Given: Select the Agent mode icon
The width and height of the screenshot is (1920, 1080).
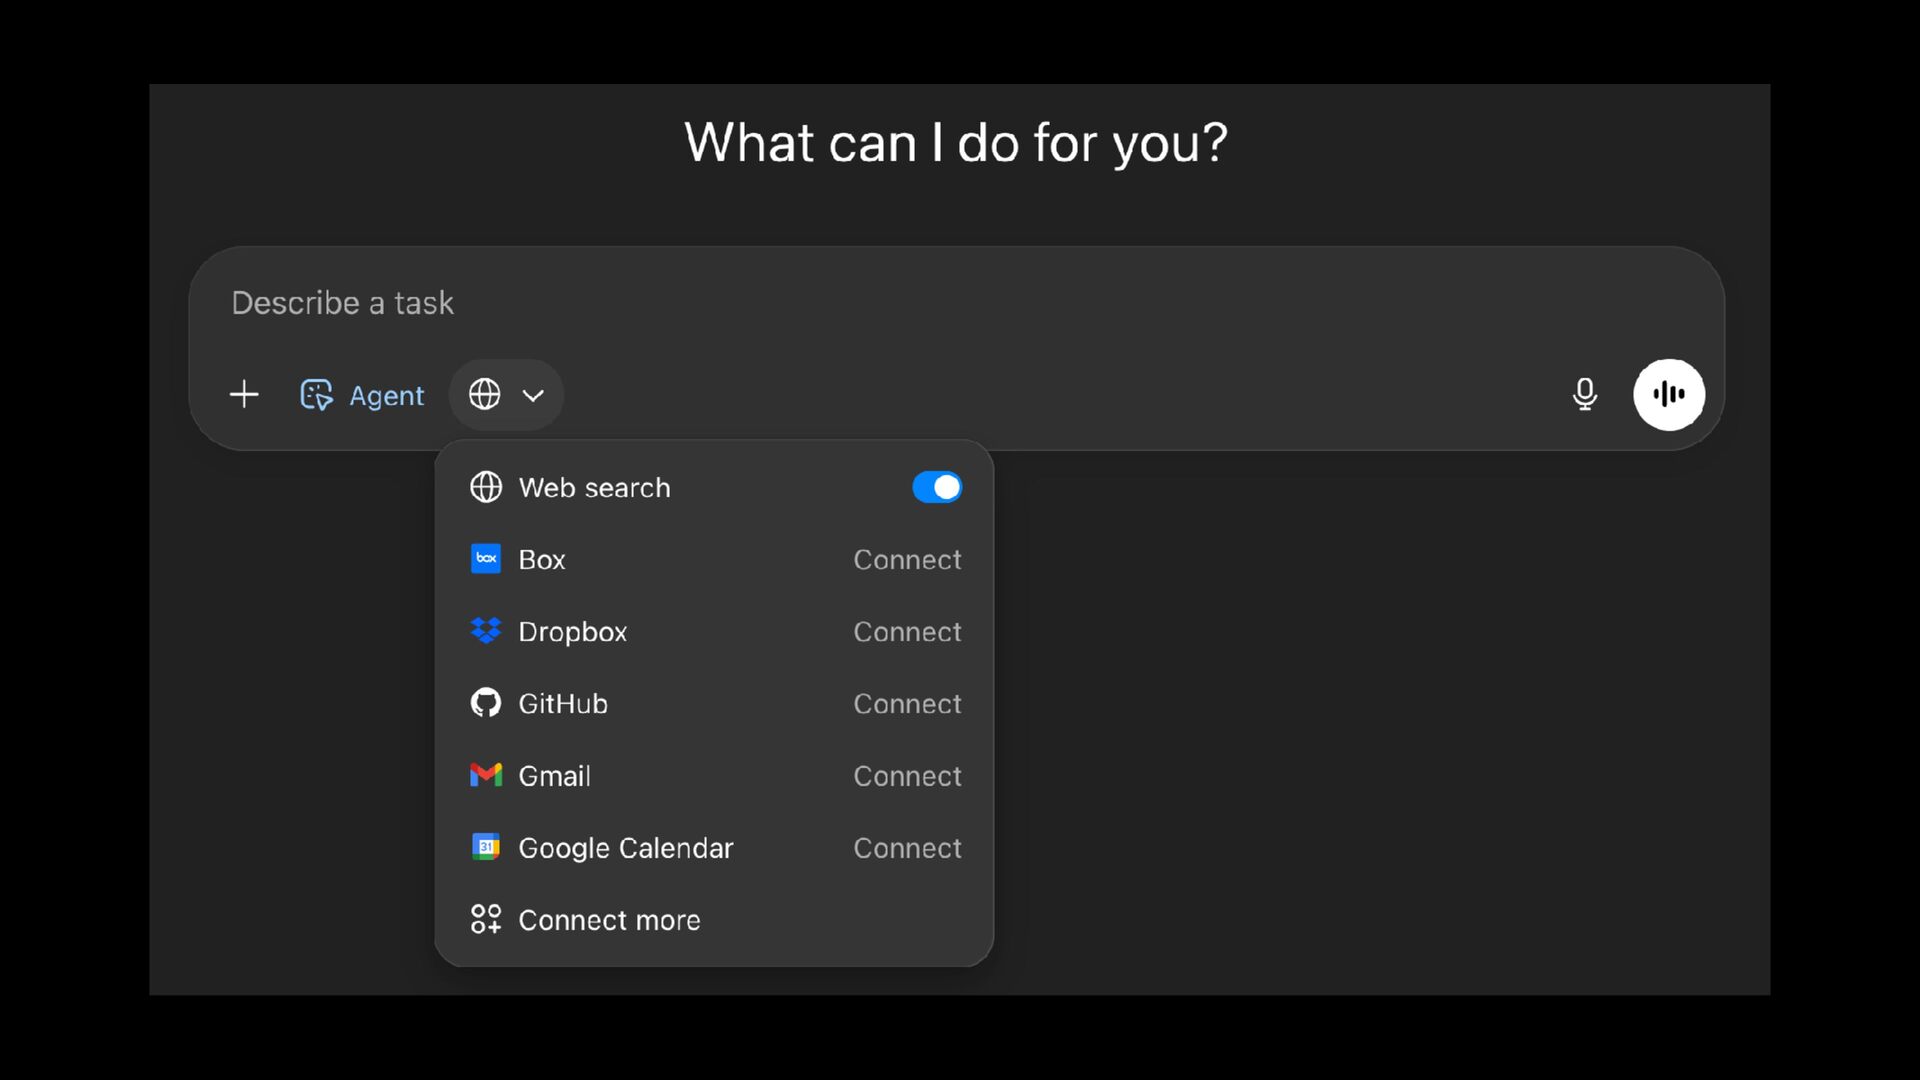Looking at the screenshot, I should coord(317,395).
